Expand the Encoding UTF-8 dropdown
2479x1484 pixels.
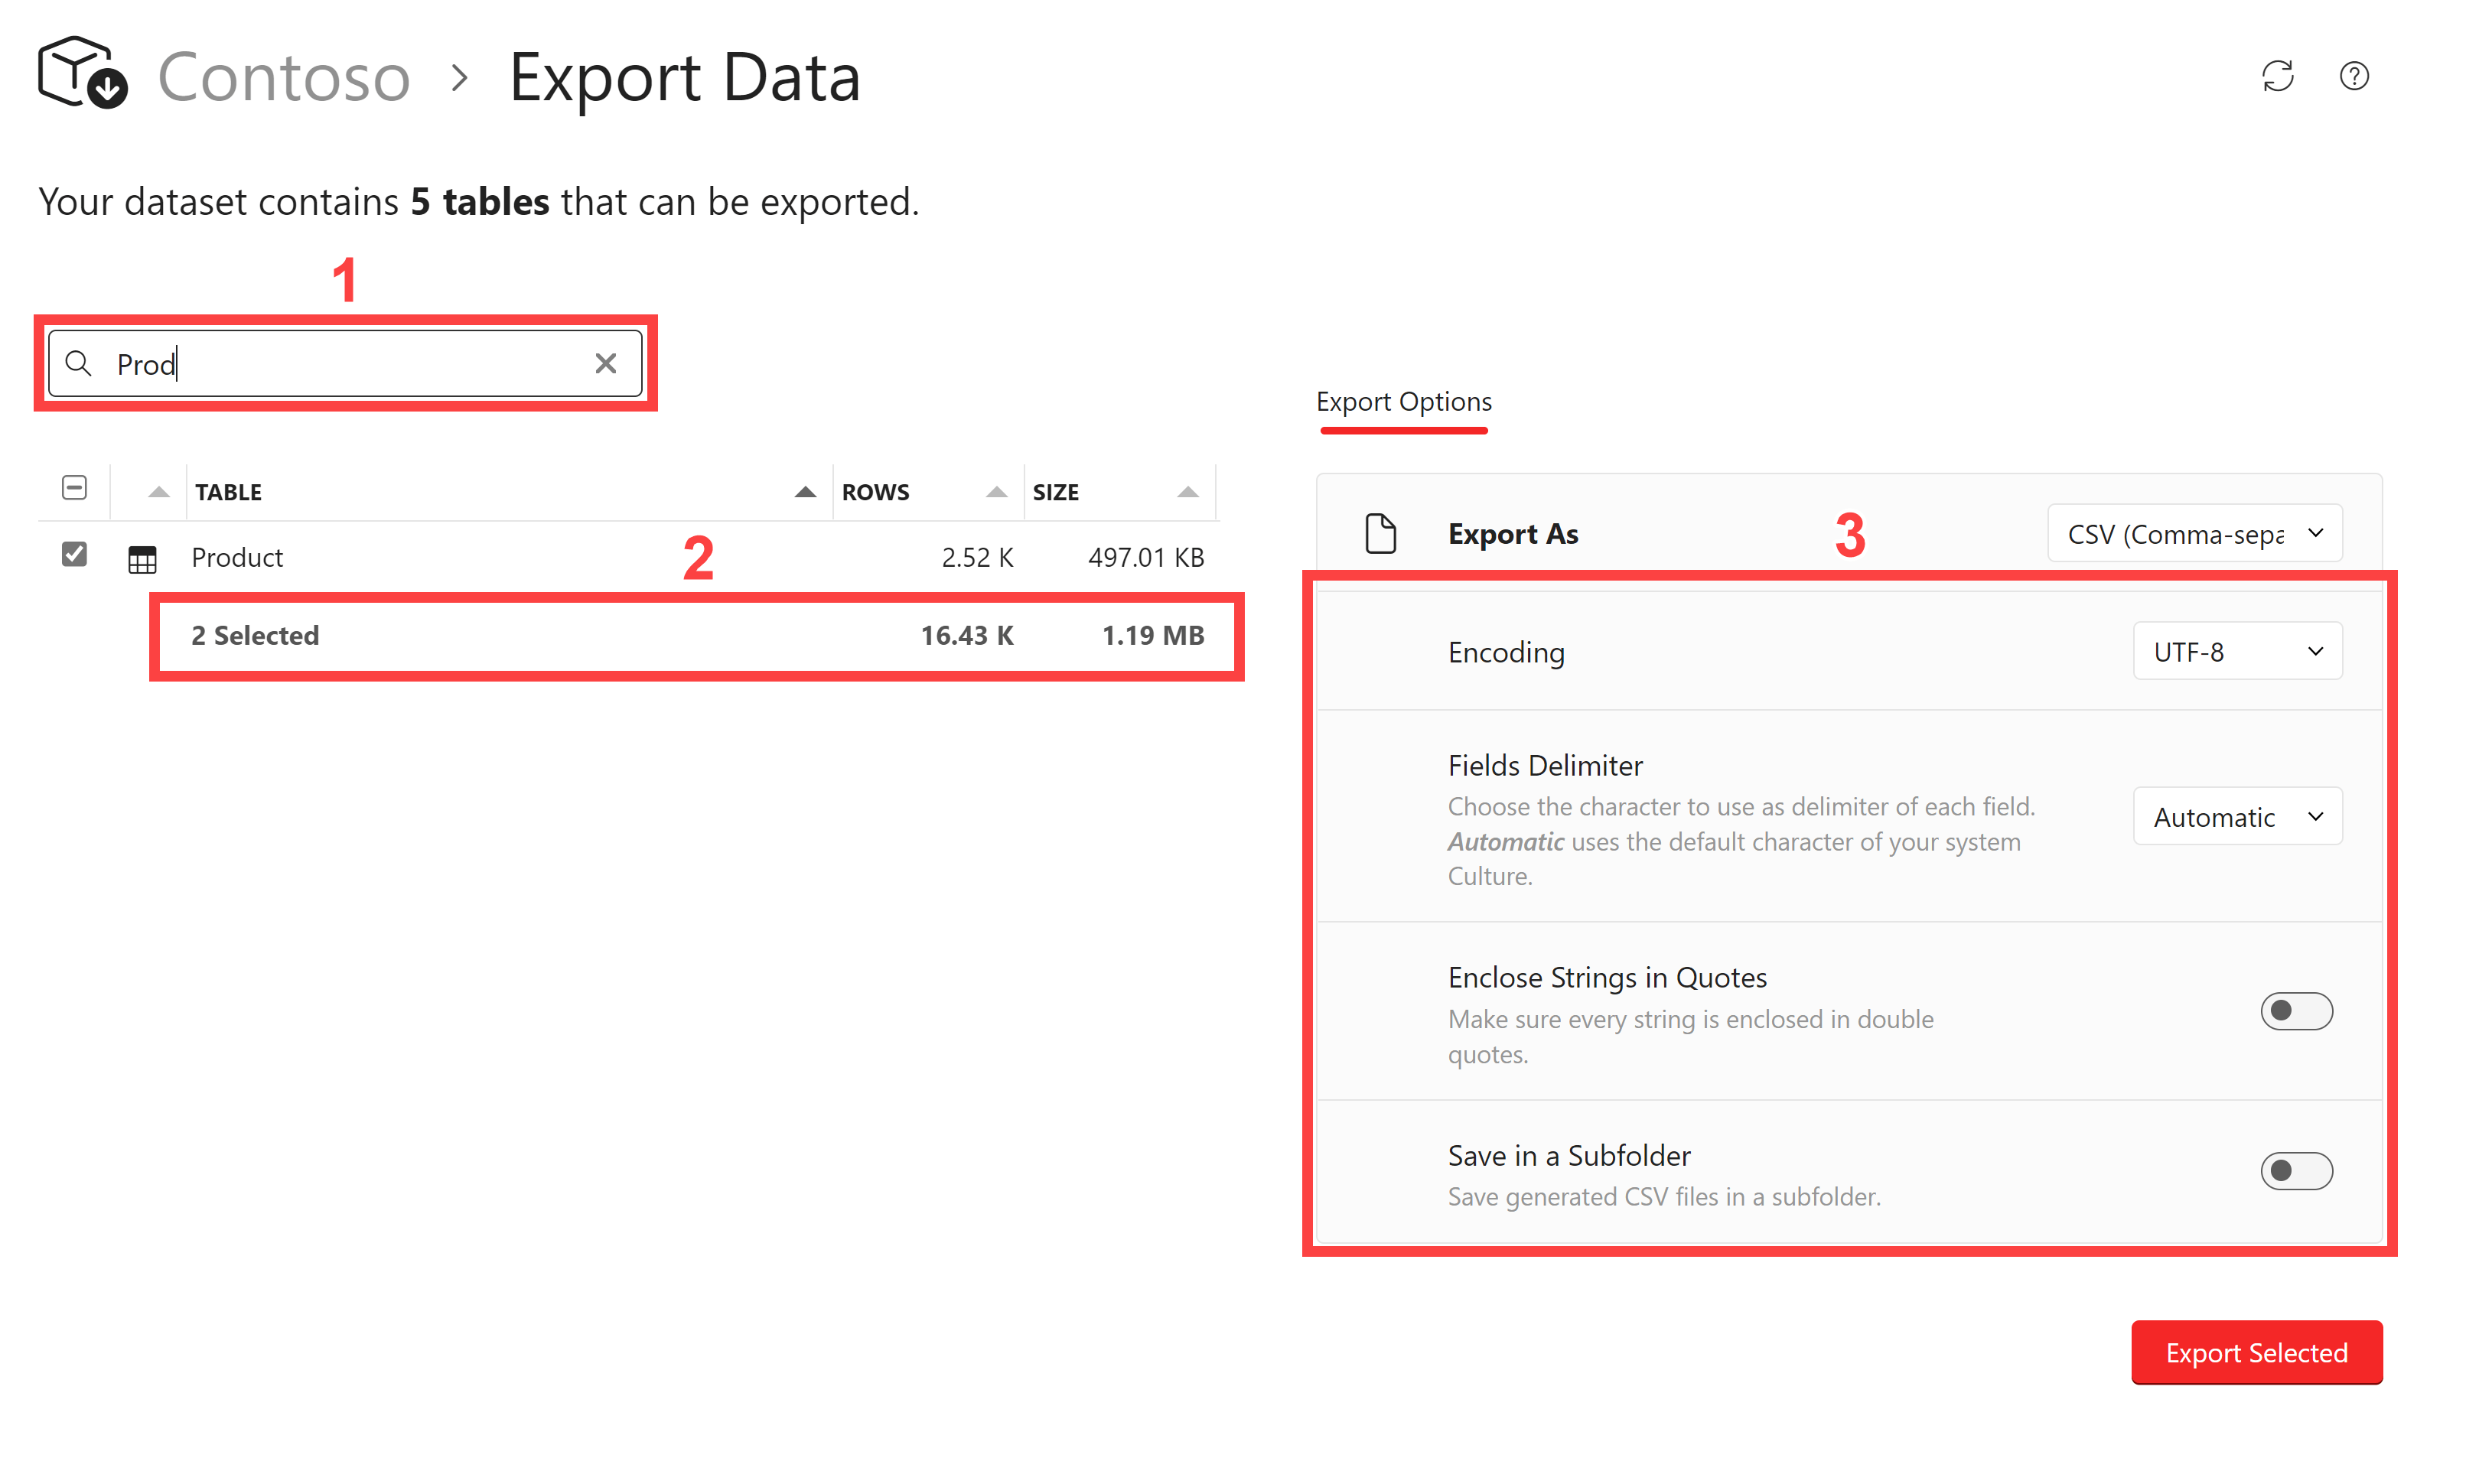click(2237, 652)
